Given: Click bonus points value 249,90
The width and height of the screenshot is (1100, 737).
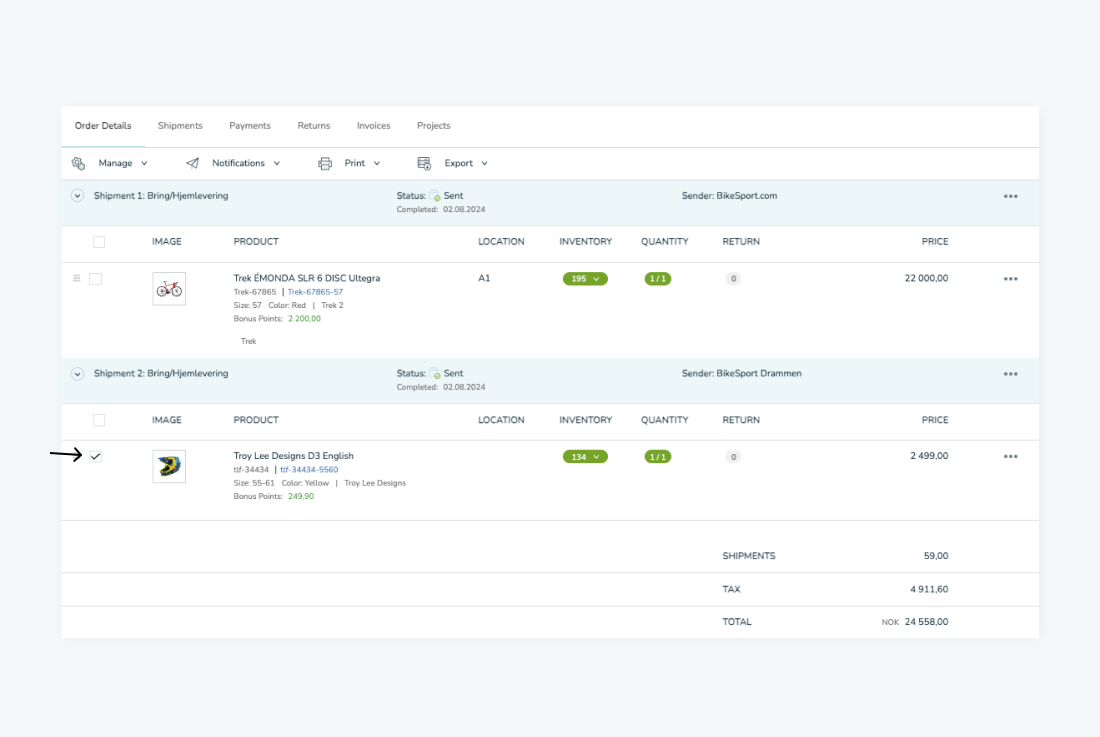Looking at the screenshot, I should 301,496.
